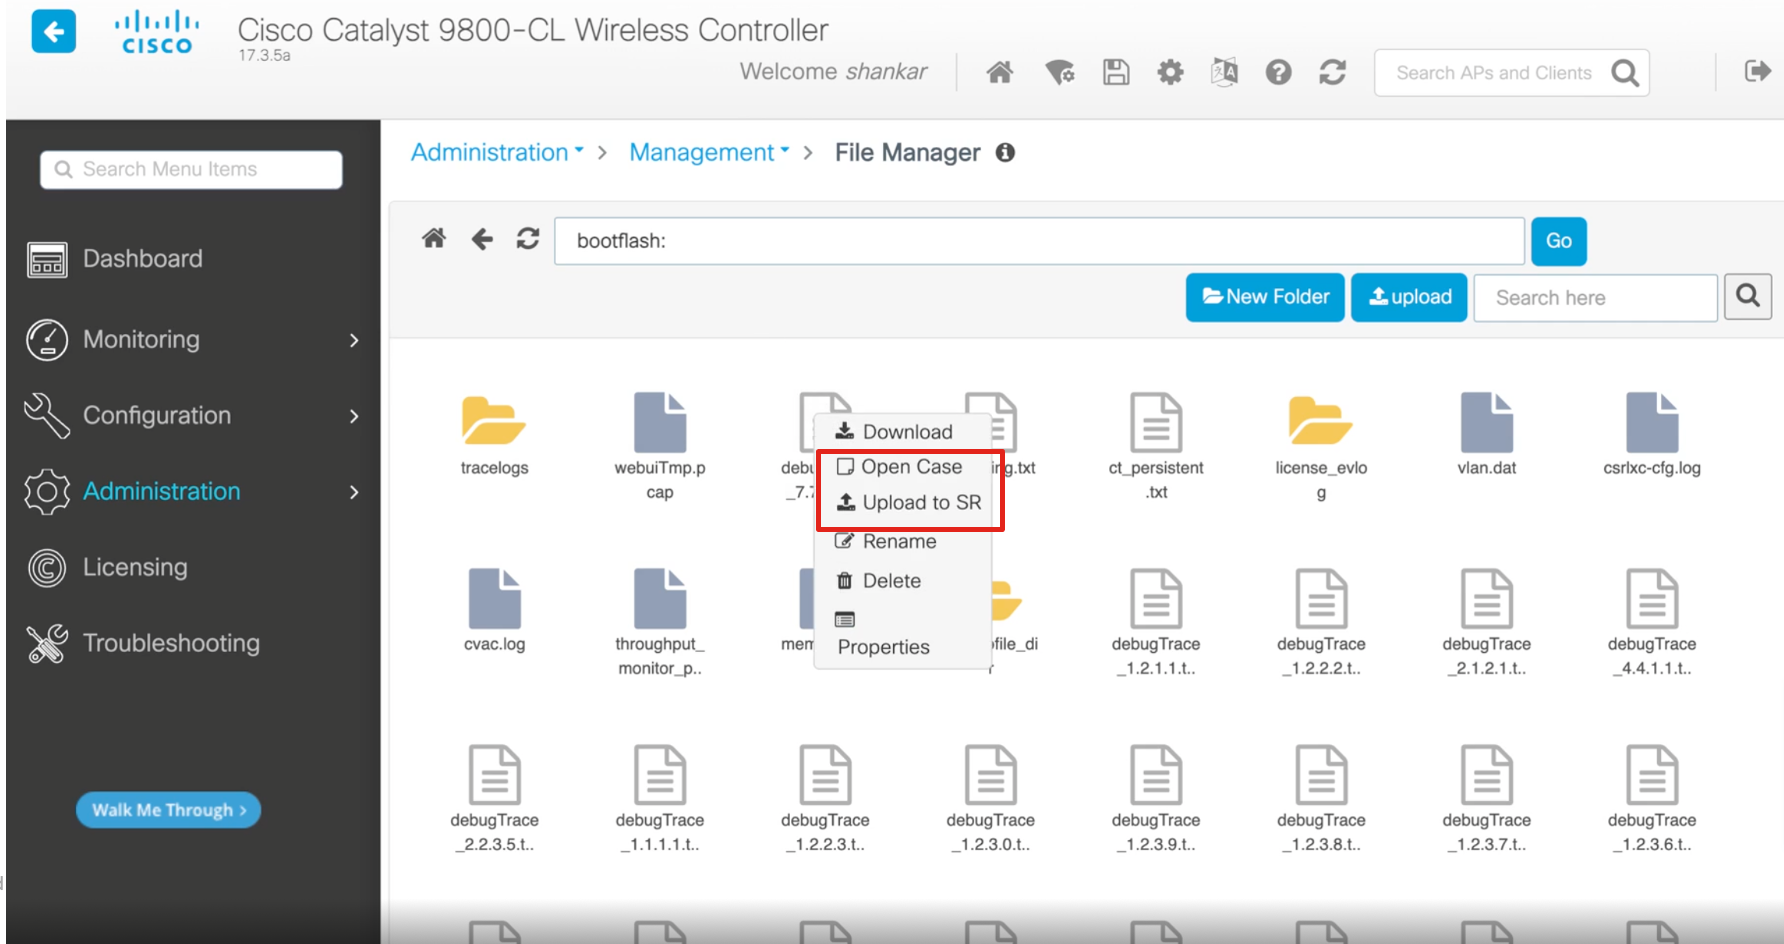The image size is (1784, 944).
Task: Expand the Configuration menu chevron
Action: pos(354,416)
